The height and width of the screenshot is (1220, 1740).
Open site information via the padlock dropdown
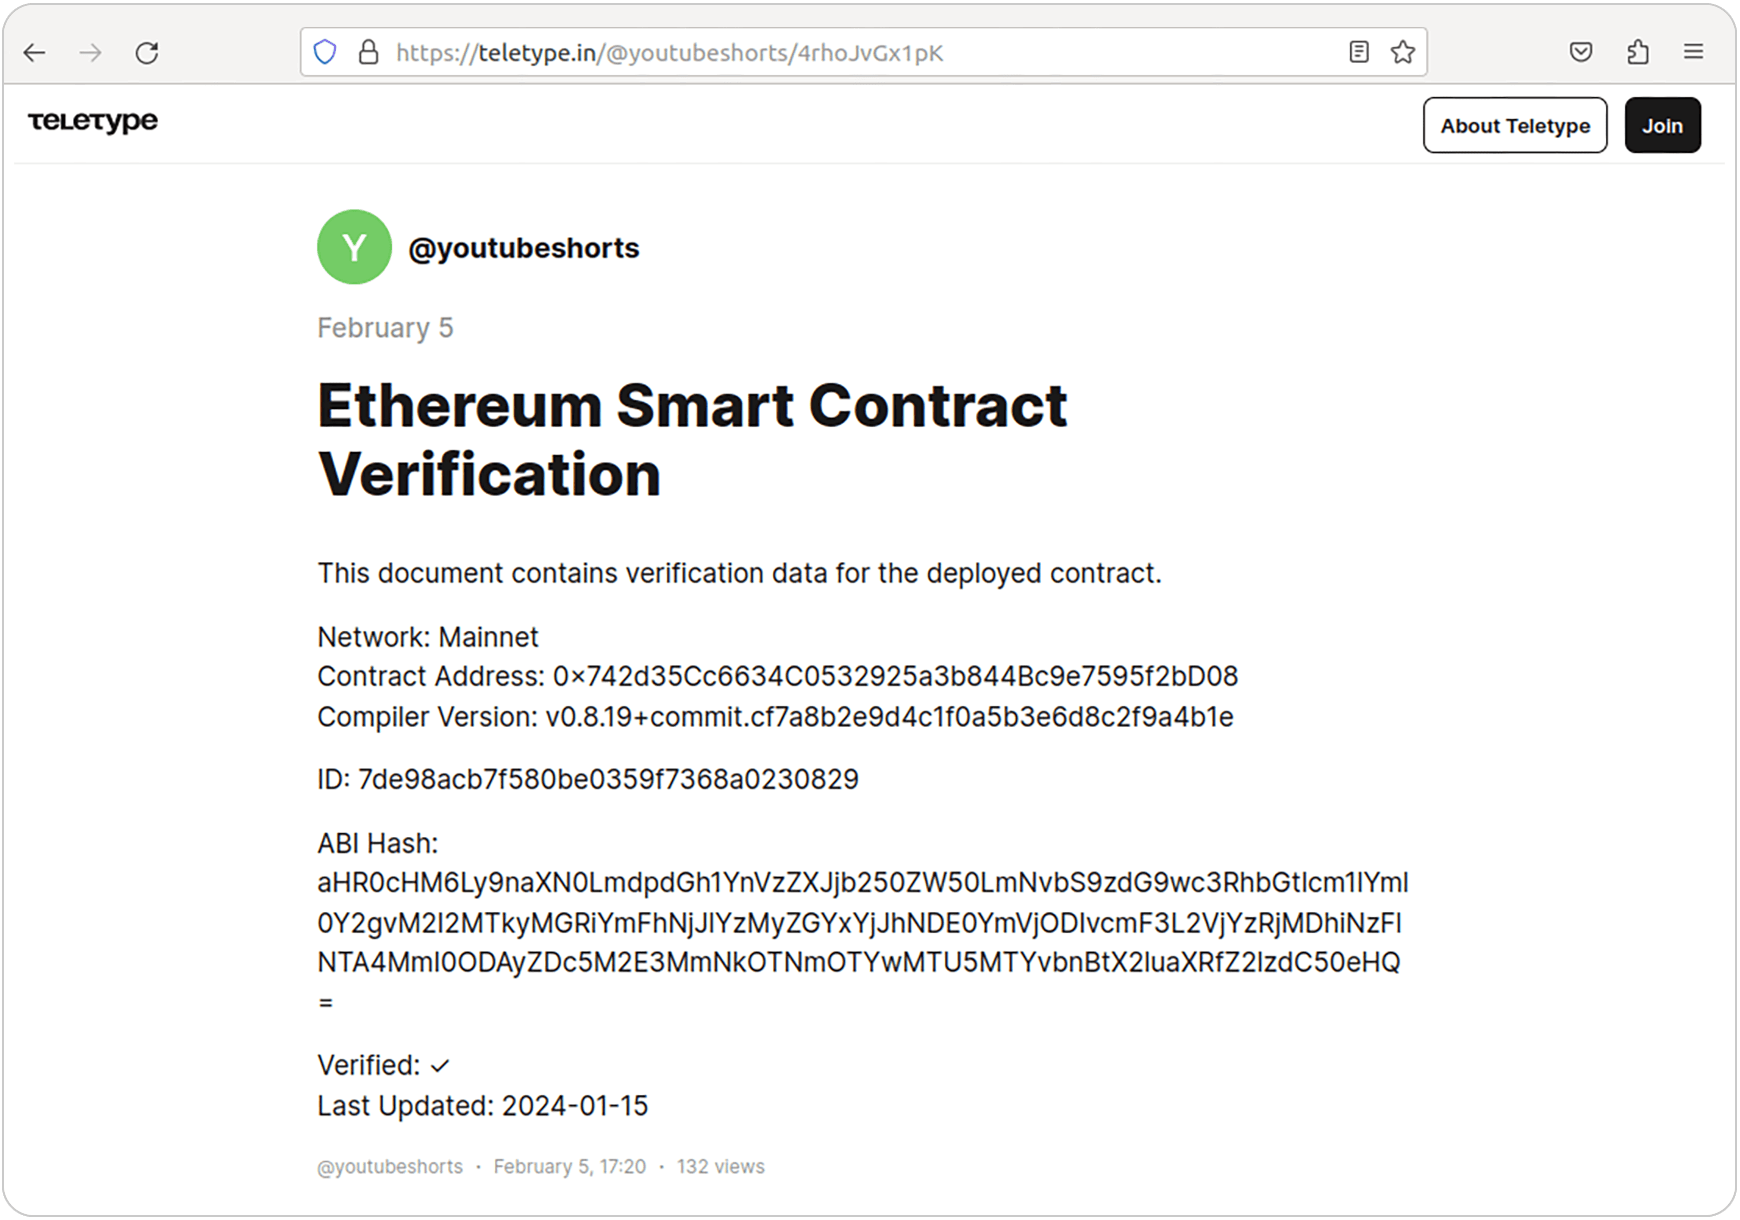pyautogui.click(x=367, y=51)
